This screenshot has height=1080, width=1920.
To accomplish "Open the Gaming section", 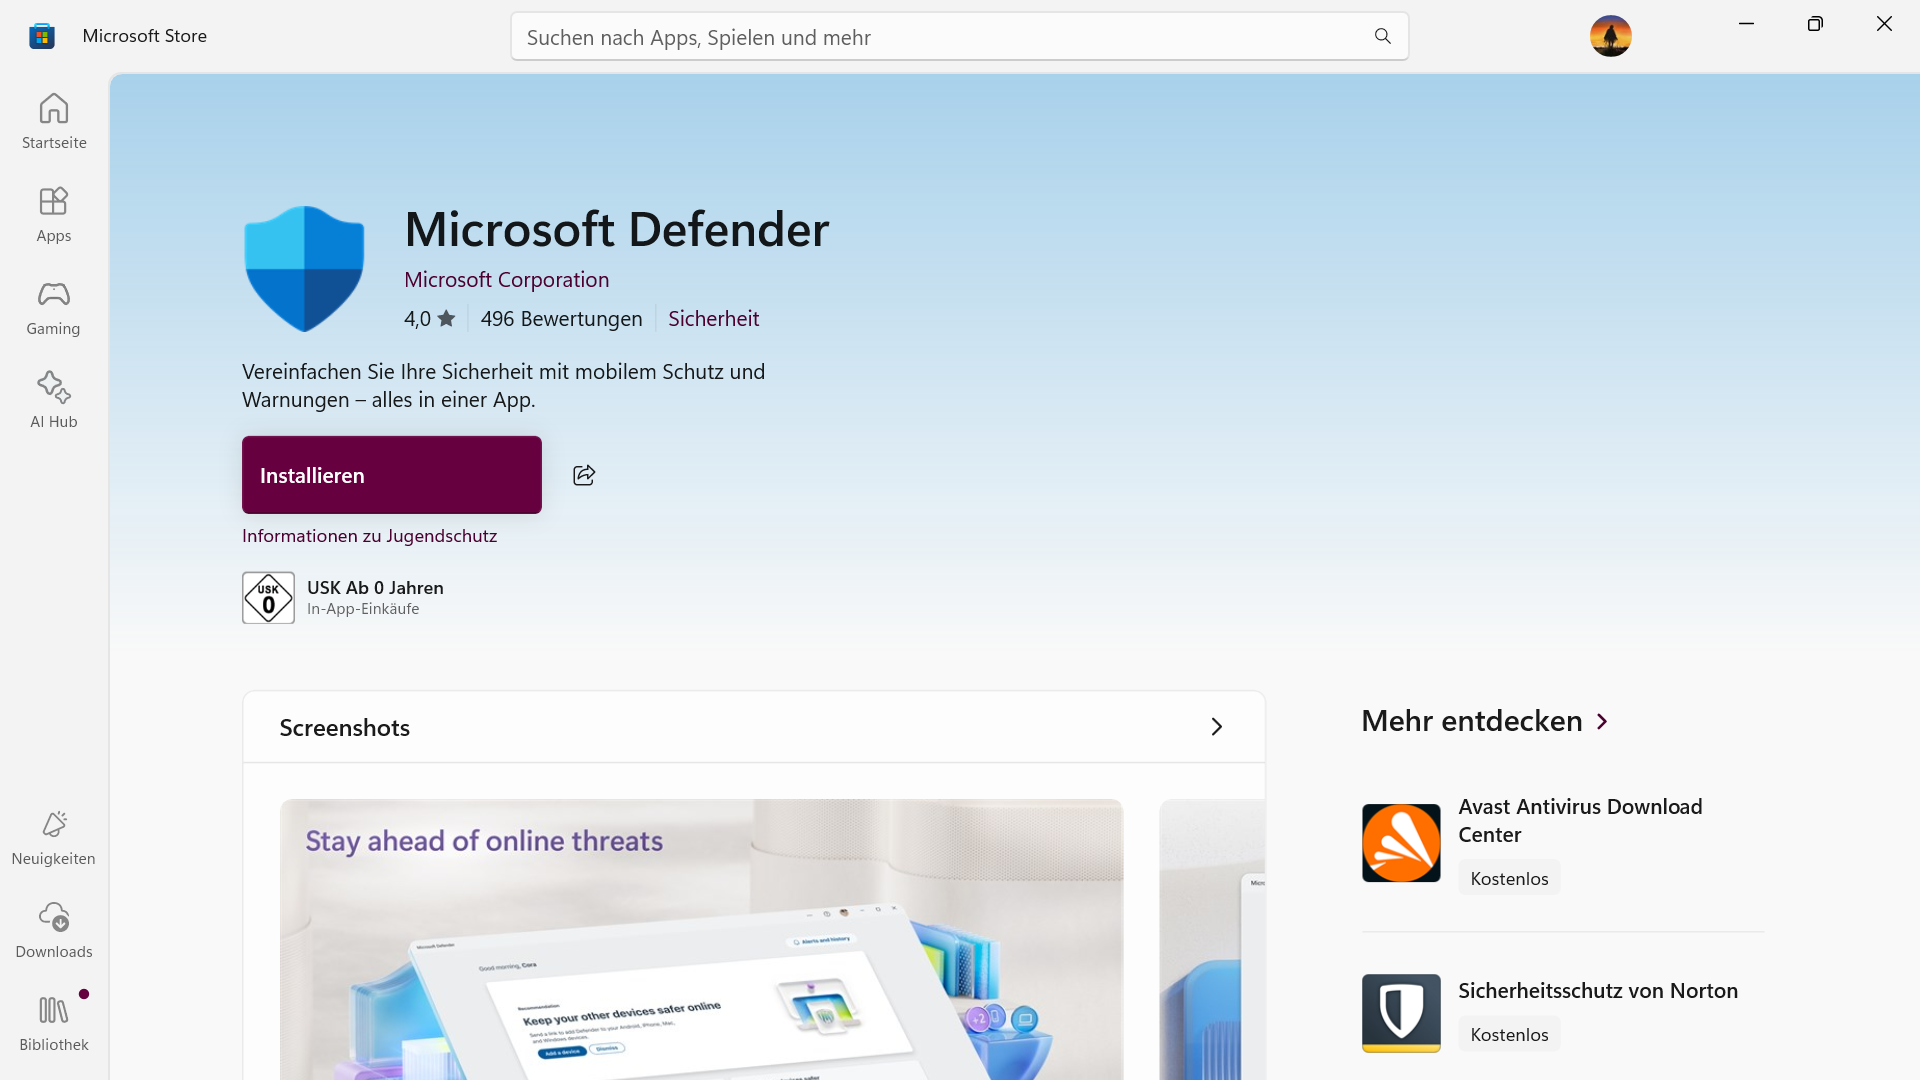I will point(54,307).
